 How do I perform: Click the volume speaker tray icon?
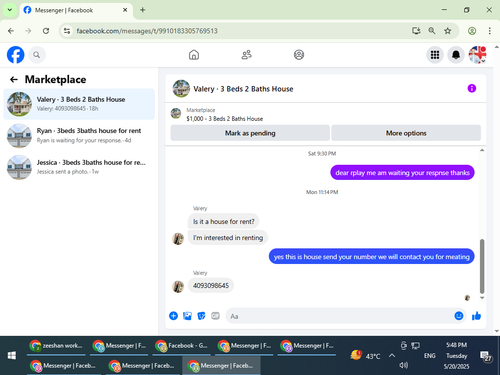403,366
